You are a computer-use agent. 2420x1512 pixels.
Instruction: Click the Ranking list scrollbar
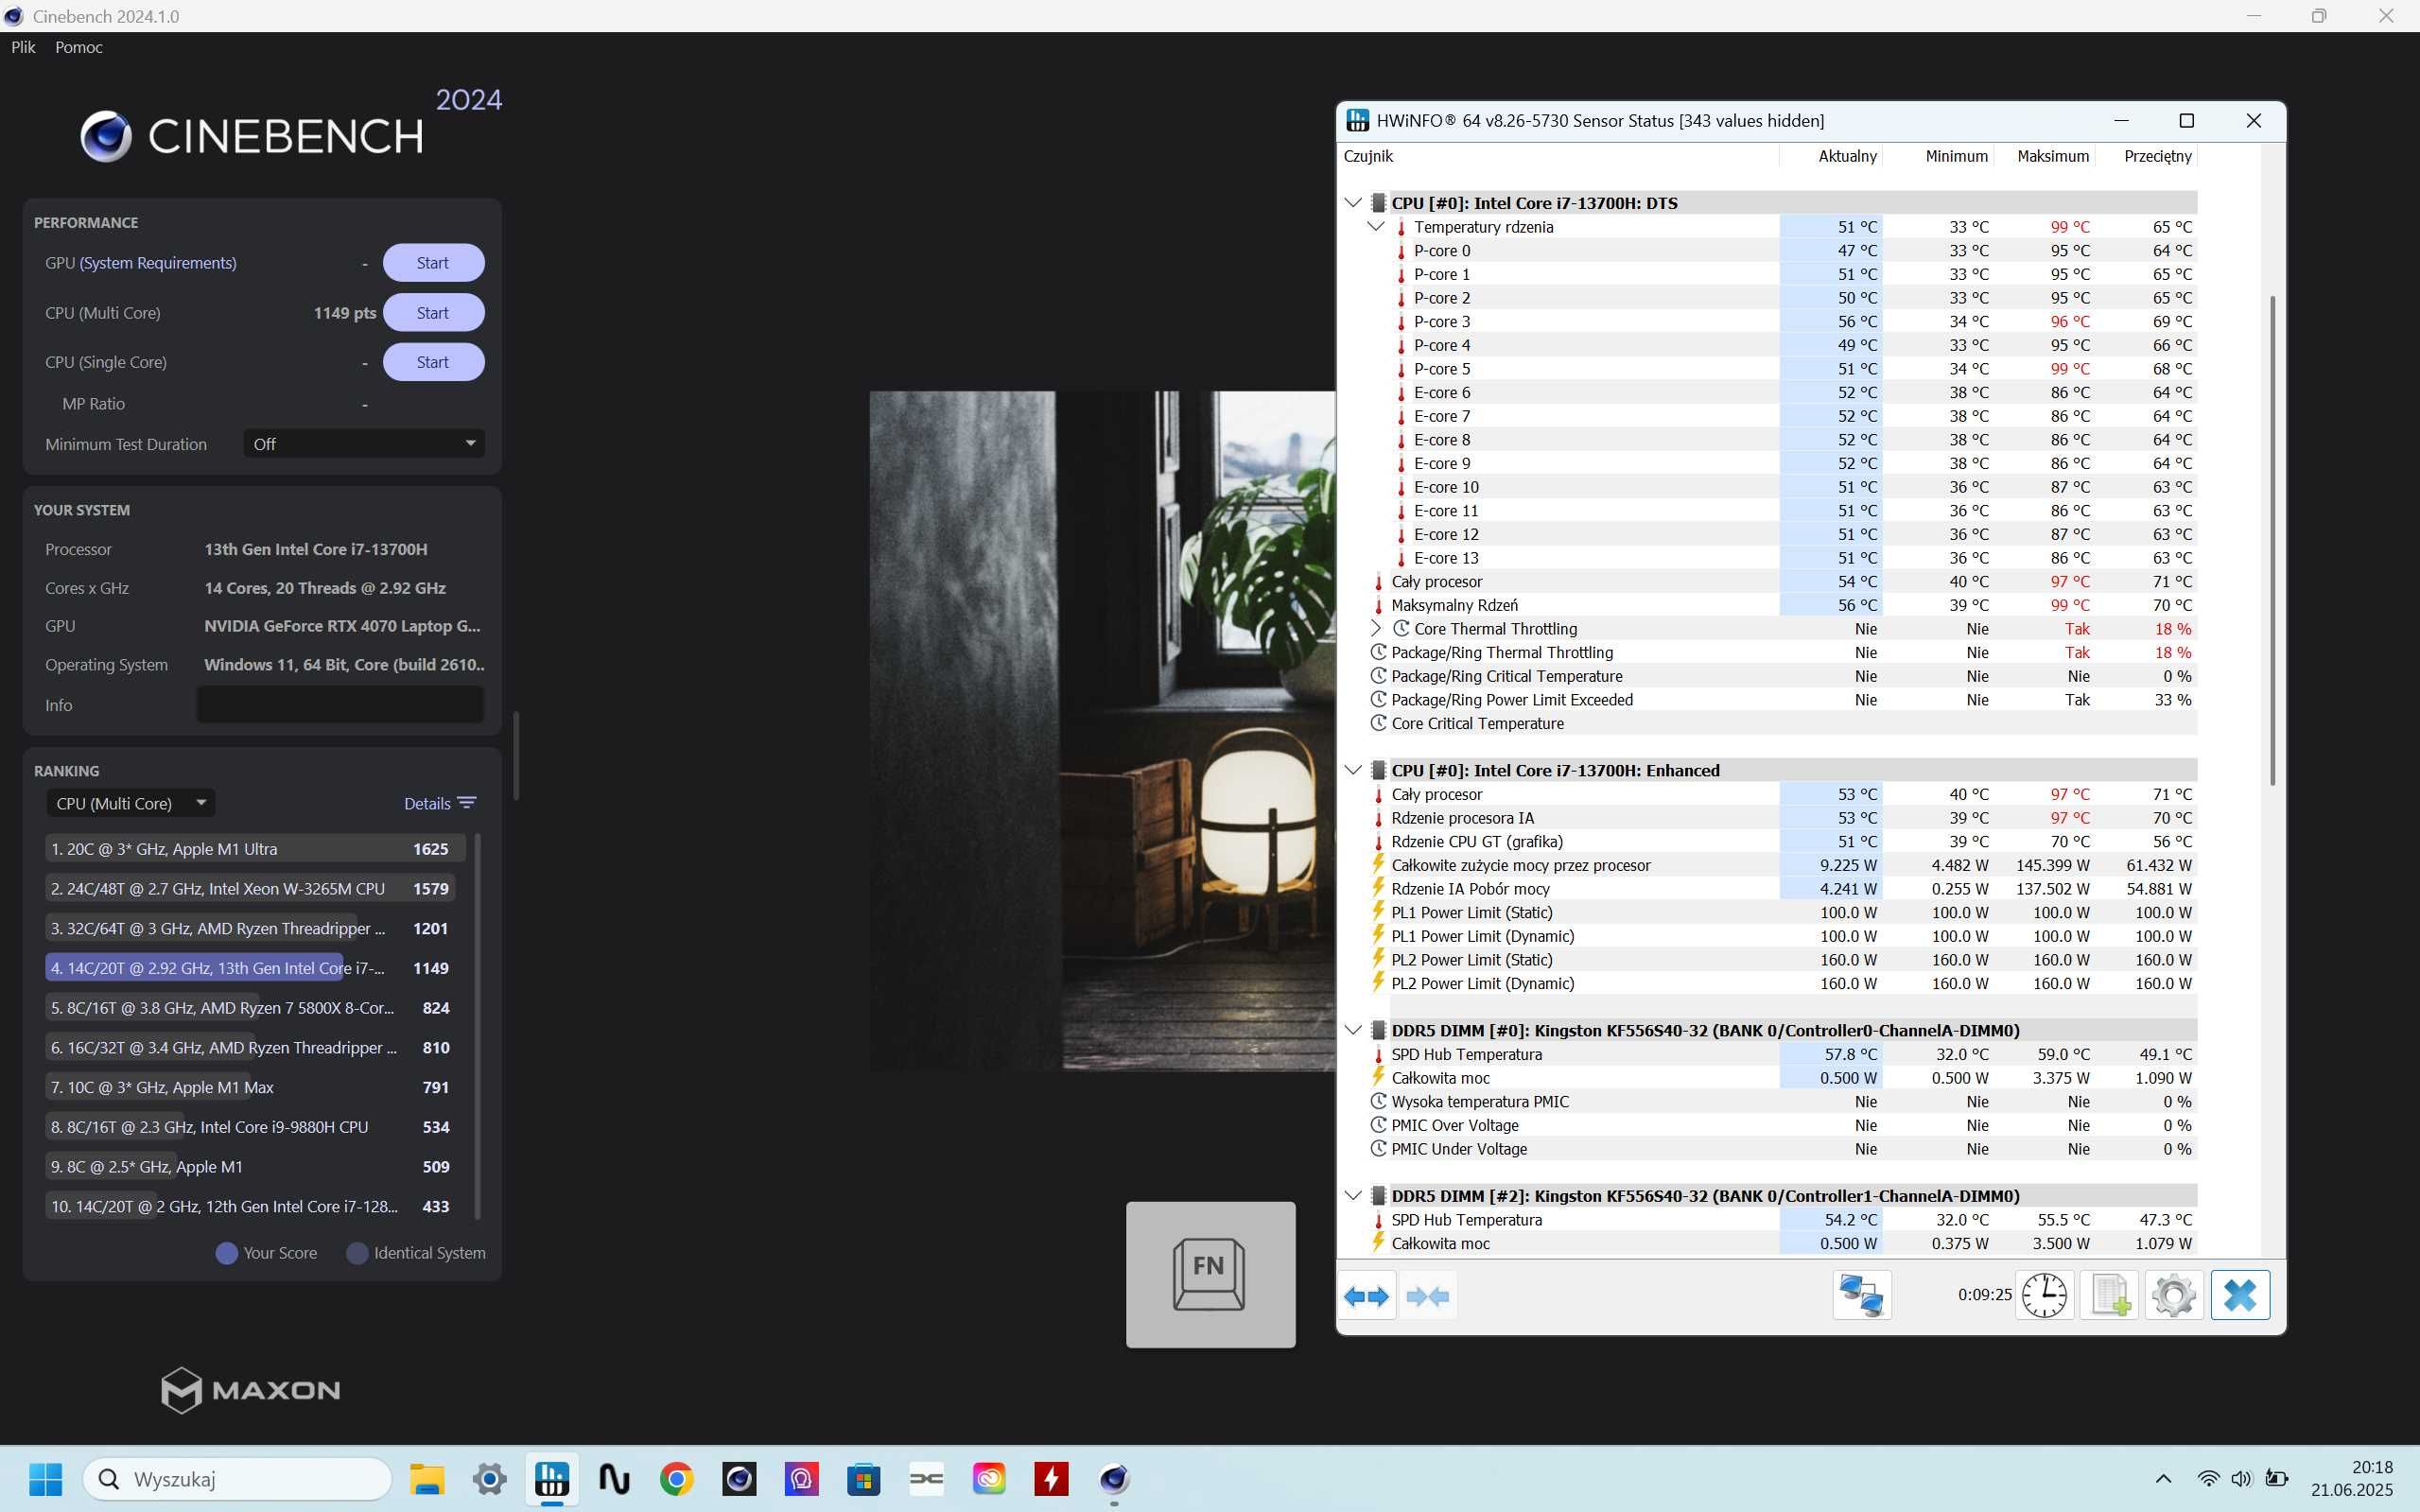[x=477, y=1027]
